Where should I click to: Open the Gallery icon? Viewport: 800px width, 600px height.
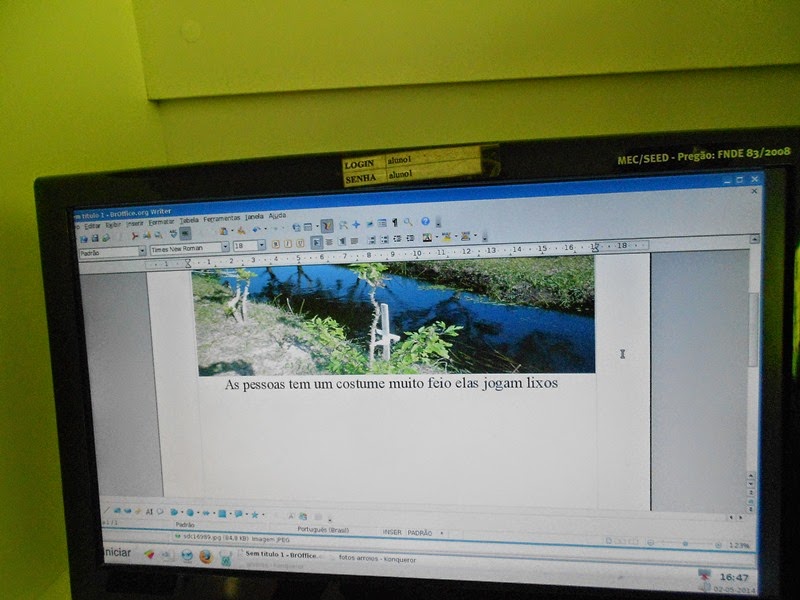click(x=370, y=223)
